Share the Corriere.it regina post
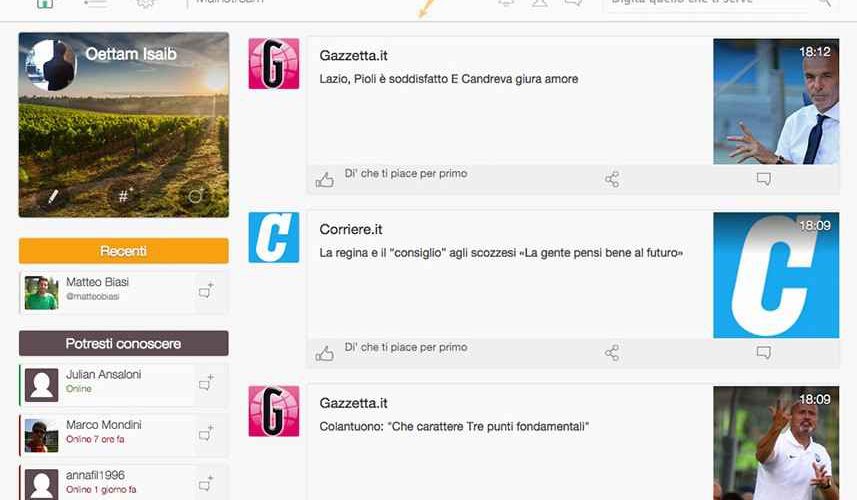Viewport: 857px width, 500px height. 612,353
